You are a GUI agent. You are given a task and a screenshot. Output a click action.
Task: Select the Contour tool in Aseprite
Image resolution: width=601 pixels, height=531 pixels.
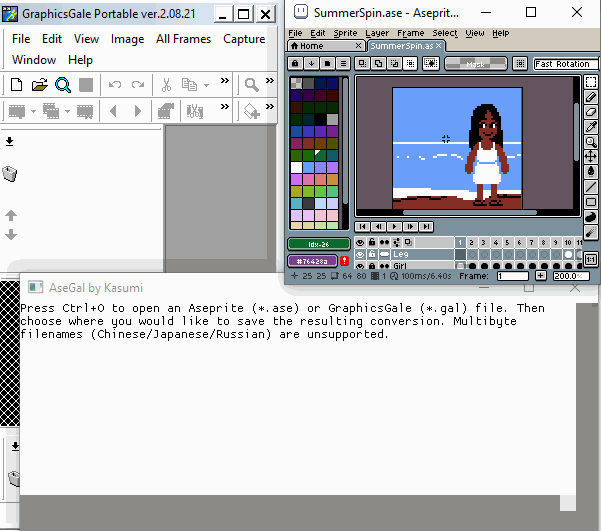pos(591,217)
